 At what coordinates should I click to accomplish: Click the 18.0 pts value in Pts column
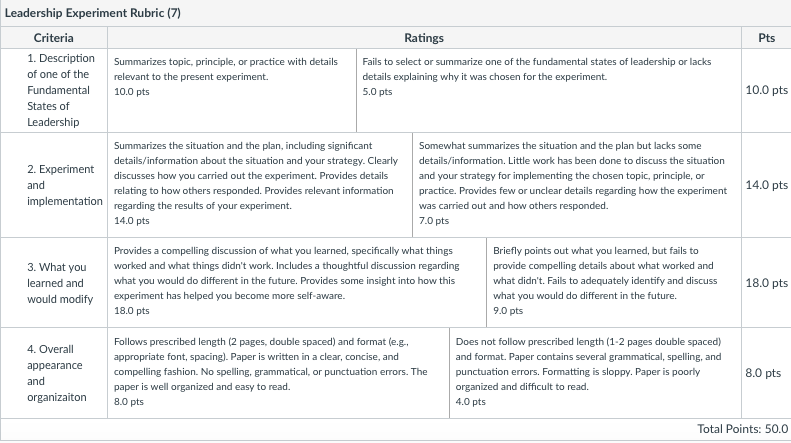[766, 283]
